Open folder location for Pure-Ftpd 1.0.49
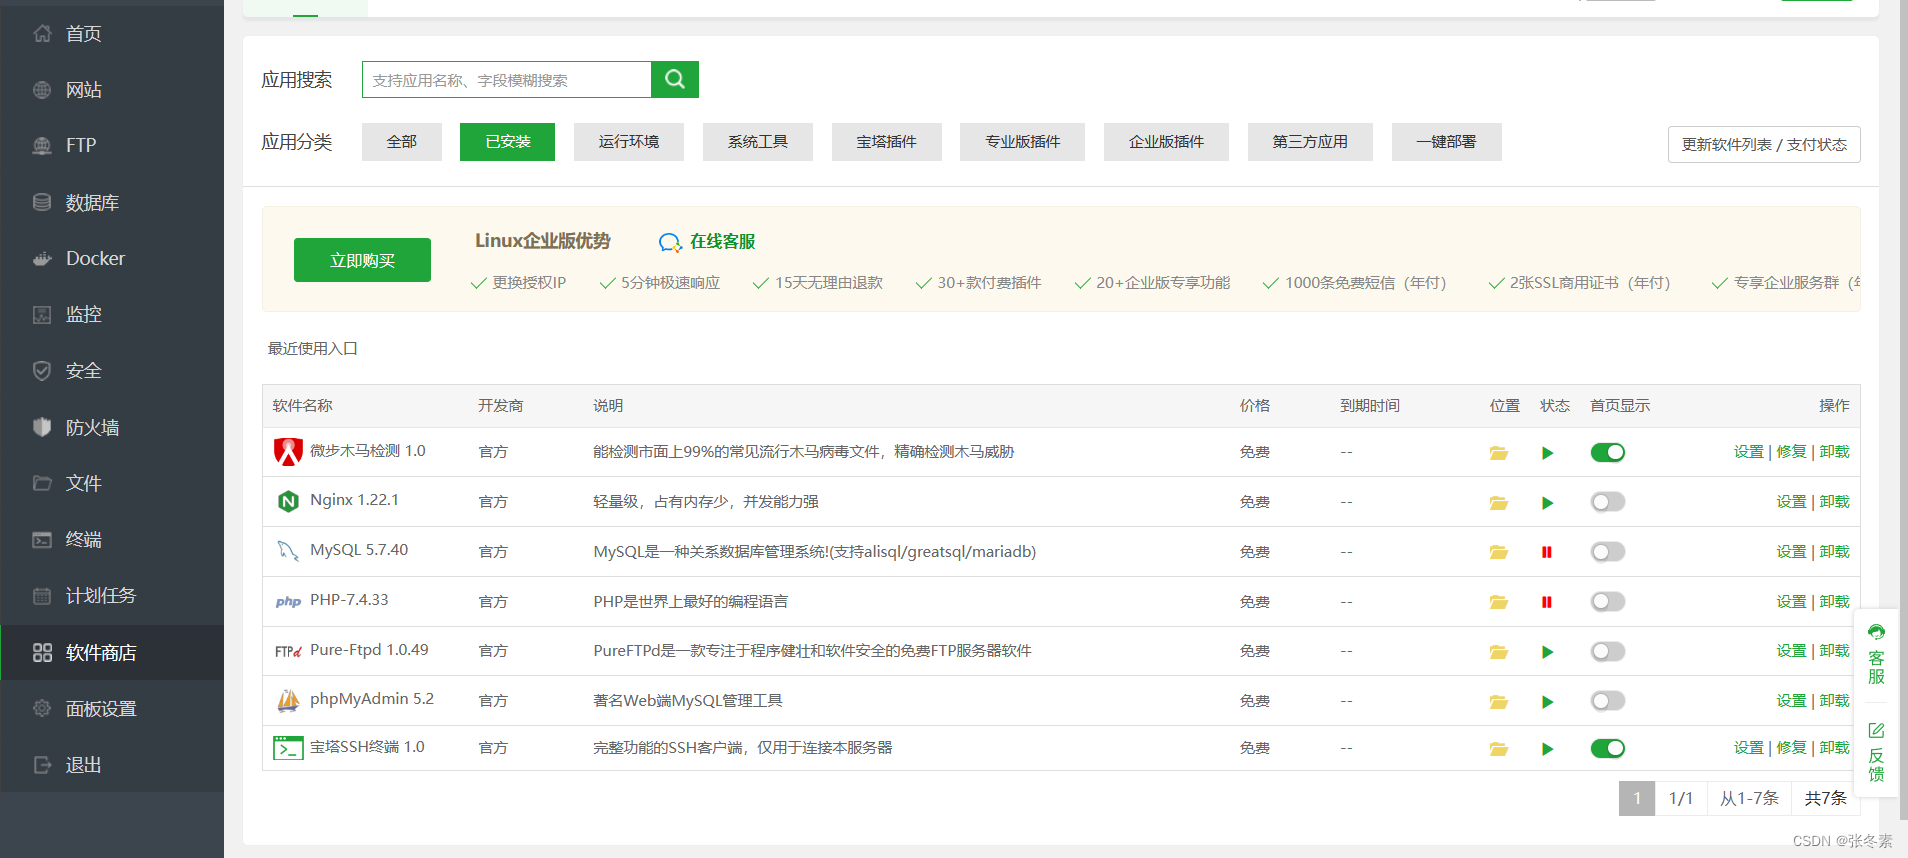 [x=1498, y=652]
